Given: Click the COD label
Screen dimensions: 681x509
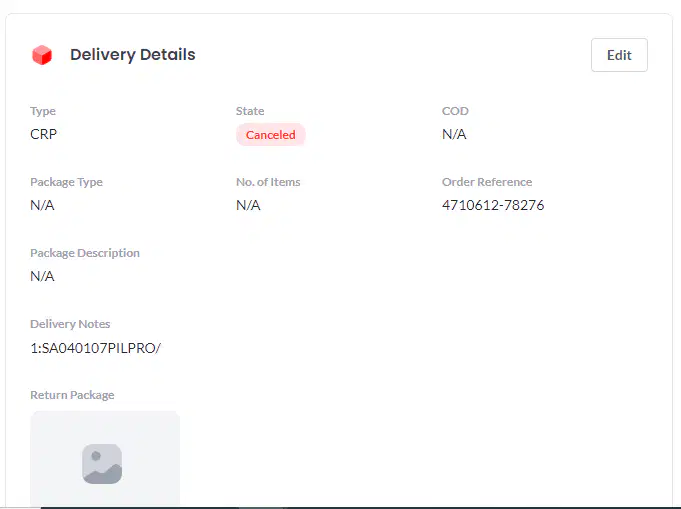Looking at the screenshot, I should tap(455, 111).
